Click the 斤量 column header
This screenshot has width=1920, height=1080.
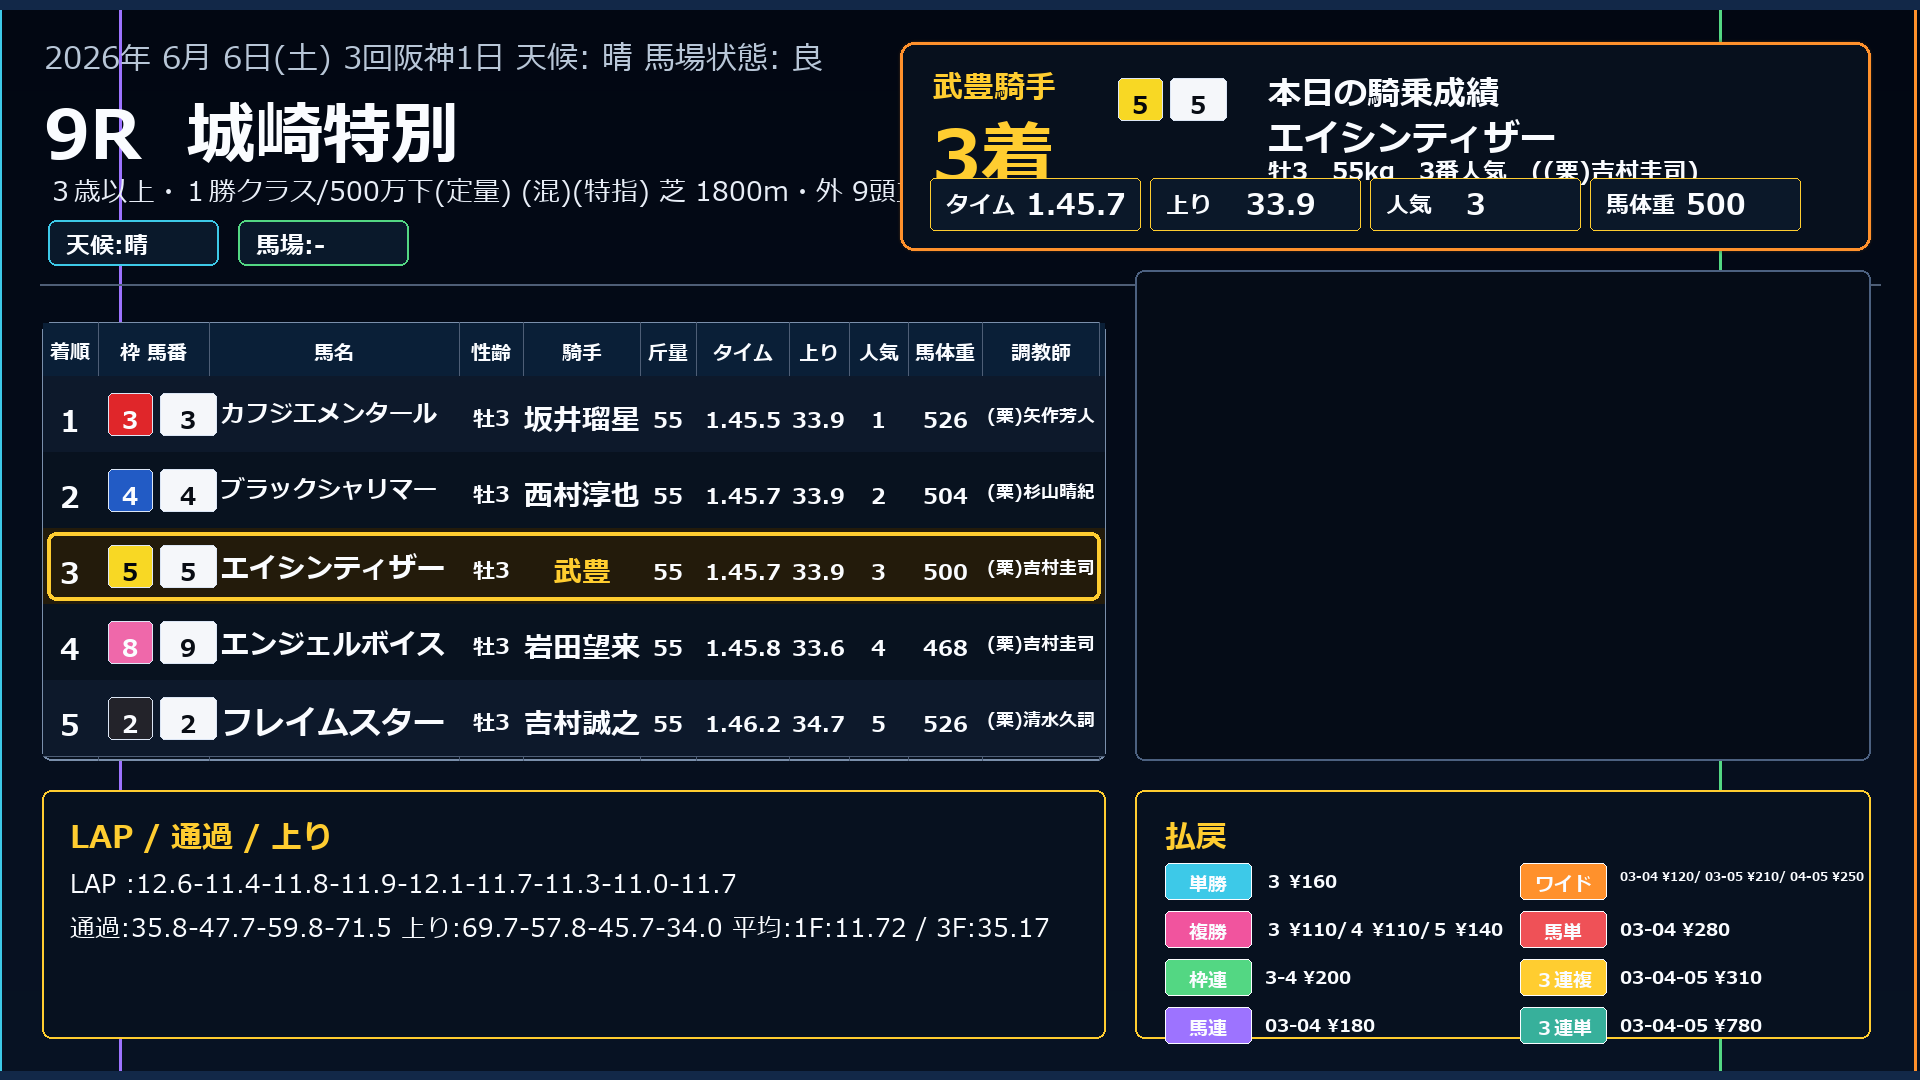668,351
